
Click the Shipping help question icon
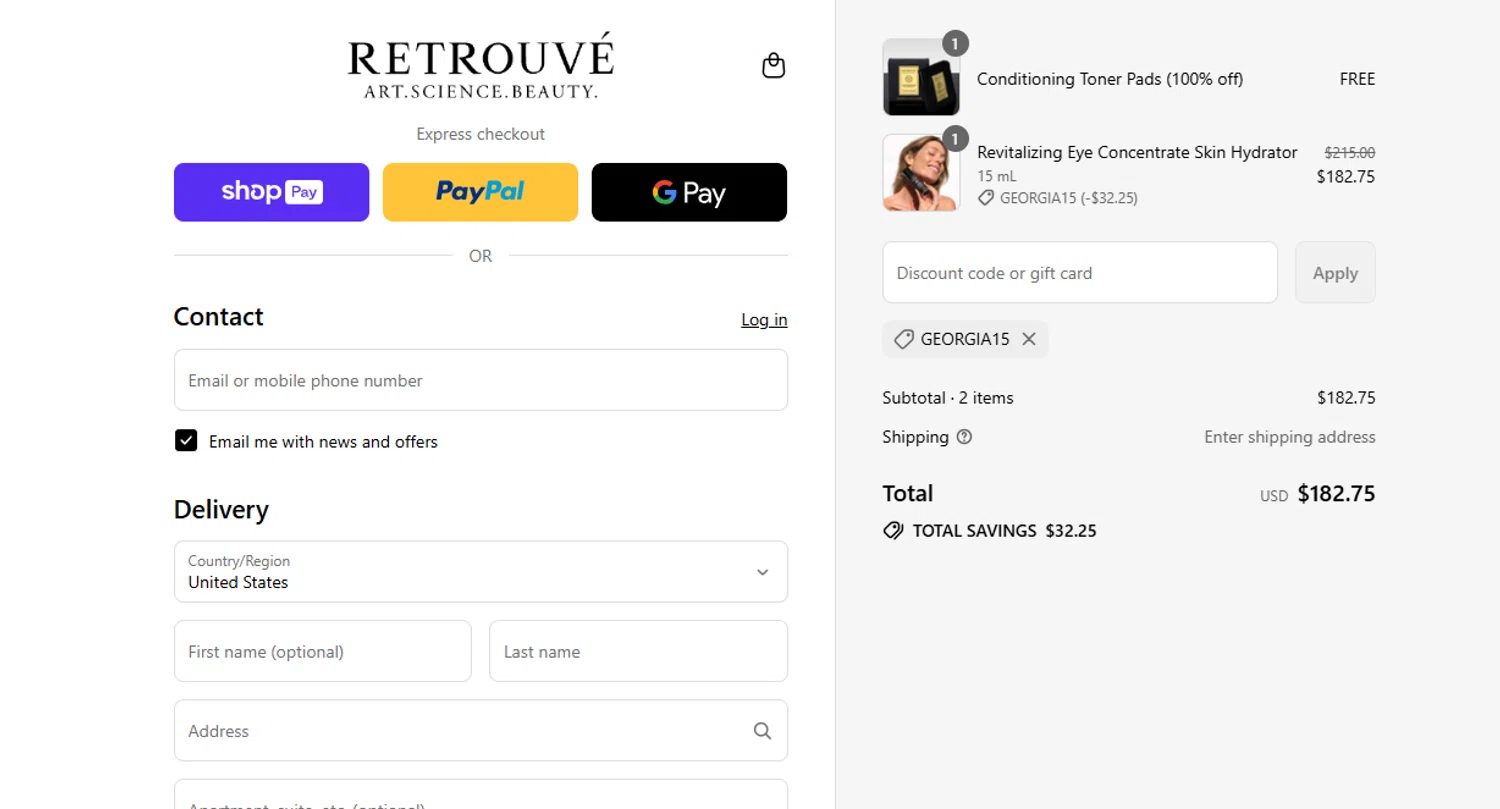pos(964,437)
